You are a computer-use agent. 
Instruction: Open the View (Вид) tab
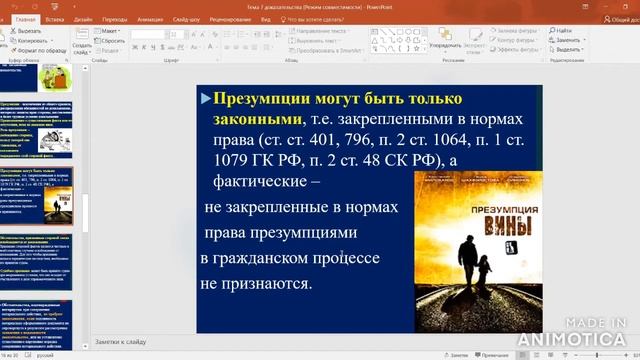pos(265,19)
